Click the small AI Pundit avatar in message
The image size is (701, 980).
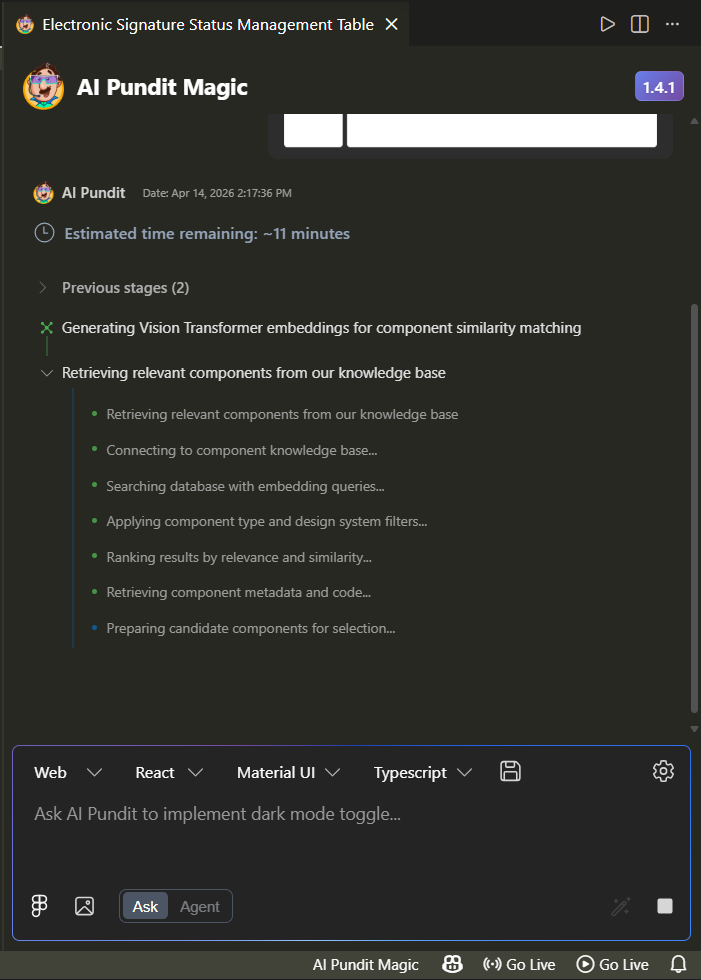click(x=43, y=193)
